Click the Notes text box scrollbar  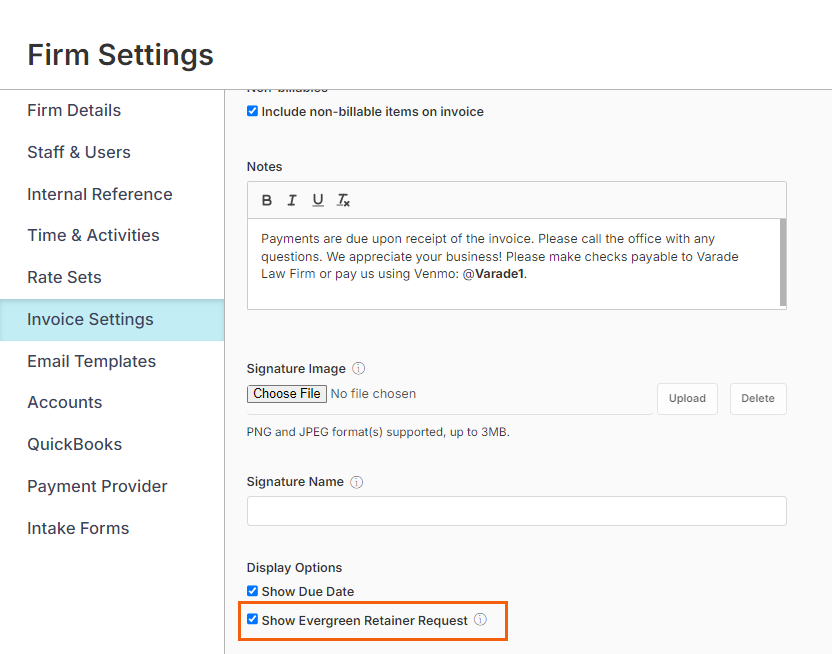click(x=782, y=262)
